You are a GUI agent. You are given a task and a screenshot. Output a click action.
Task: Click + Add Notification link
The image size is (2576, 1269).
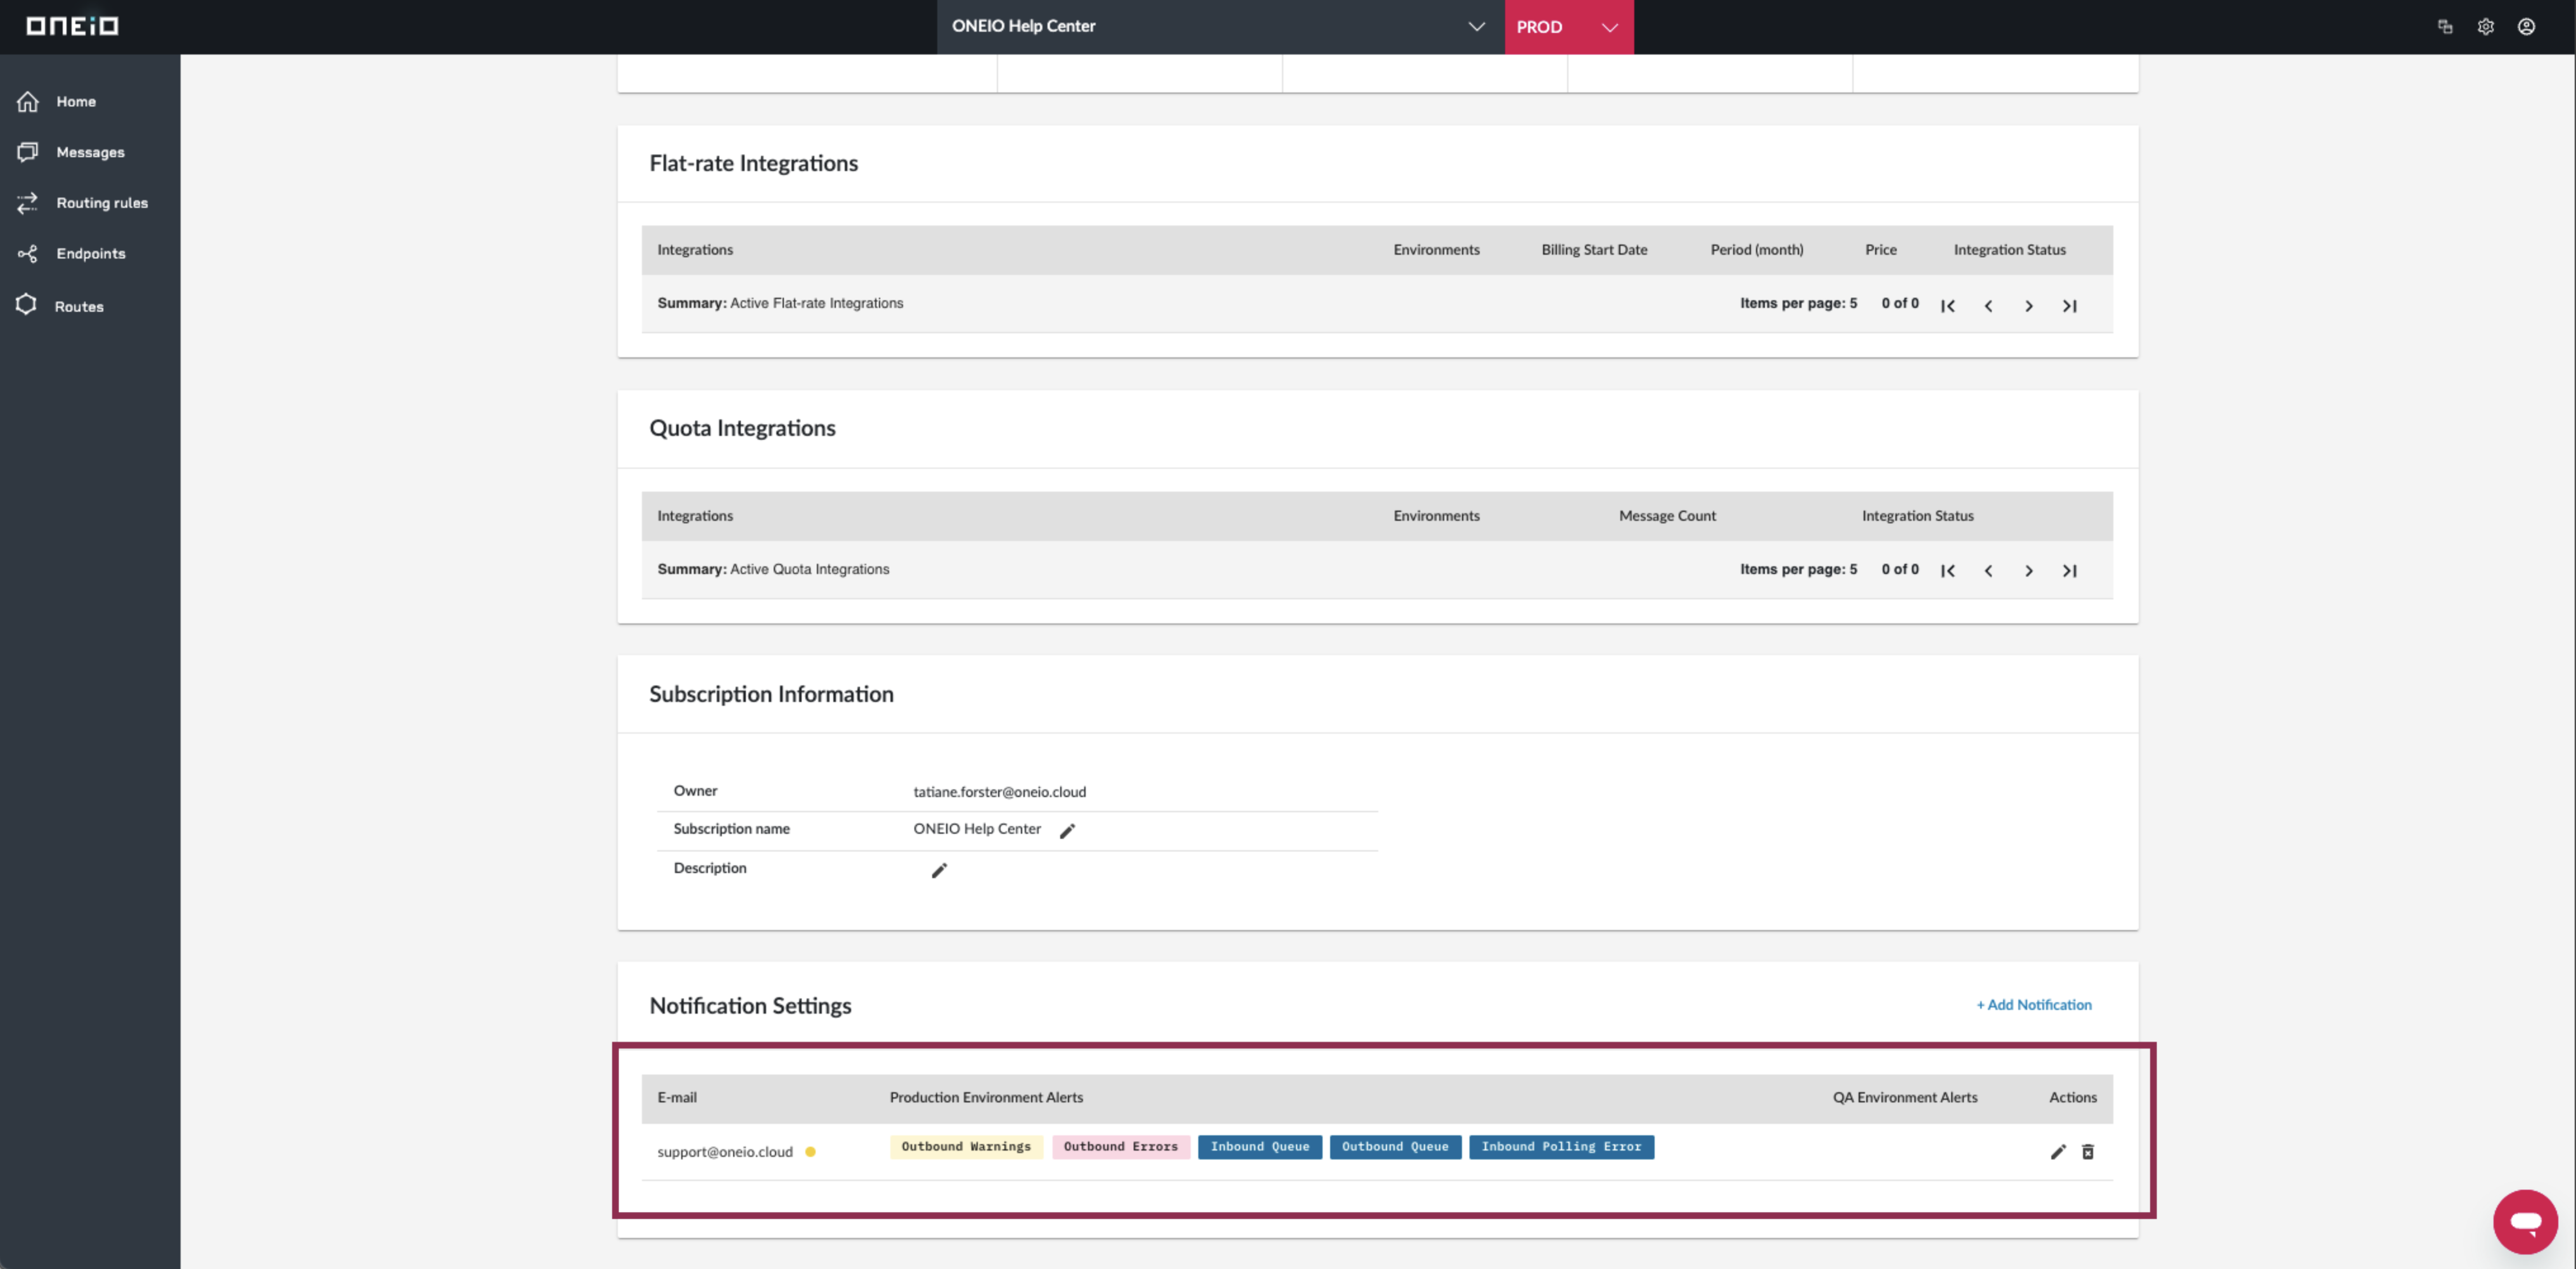[2034, 1005]
